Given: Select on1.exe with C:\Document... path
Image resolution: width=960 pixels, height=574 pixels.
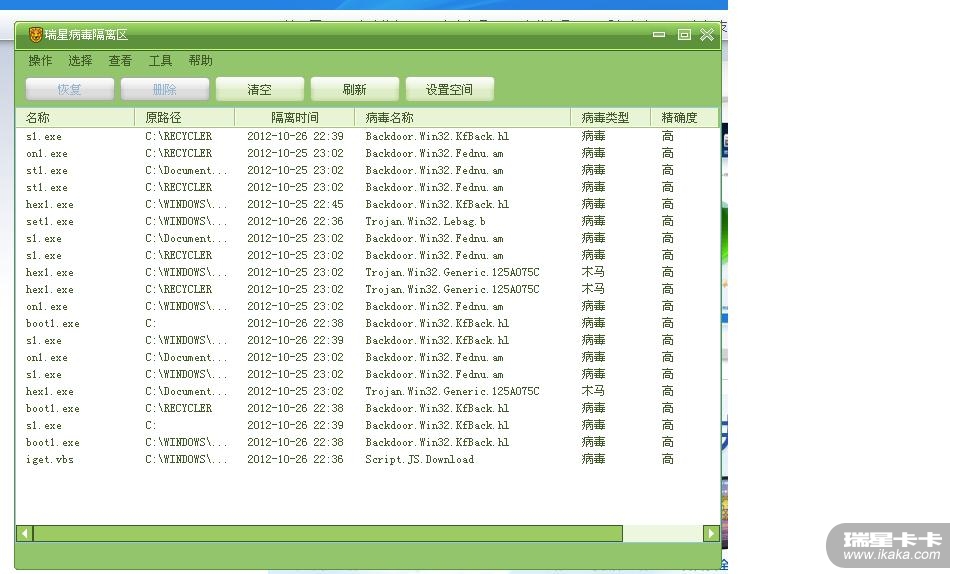Looking at the screenshot, I should point(367,357).
